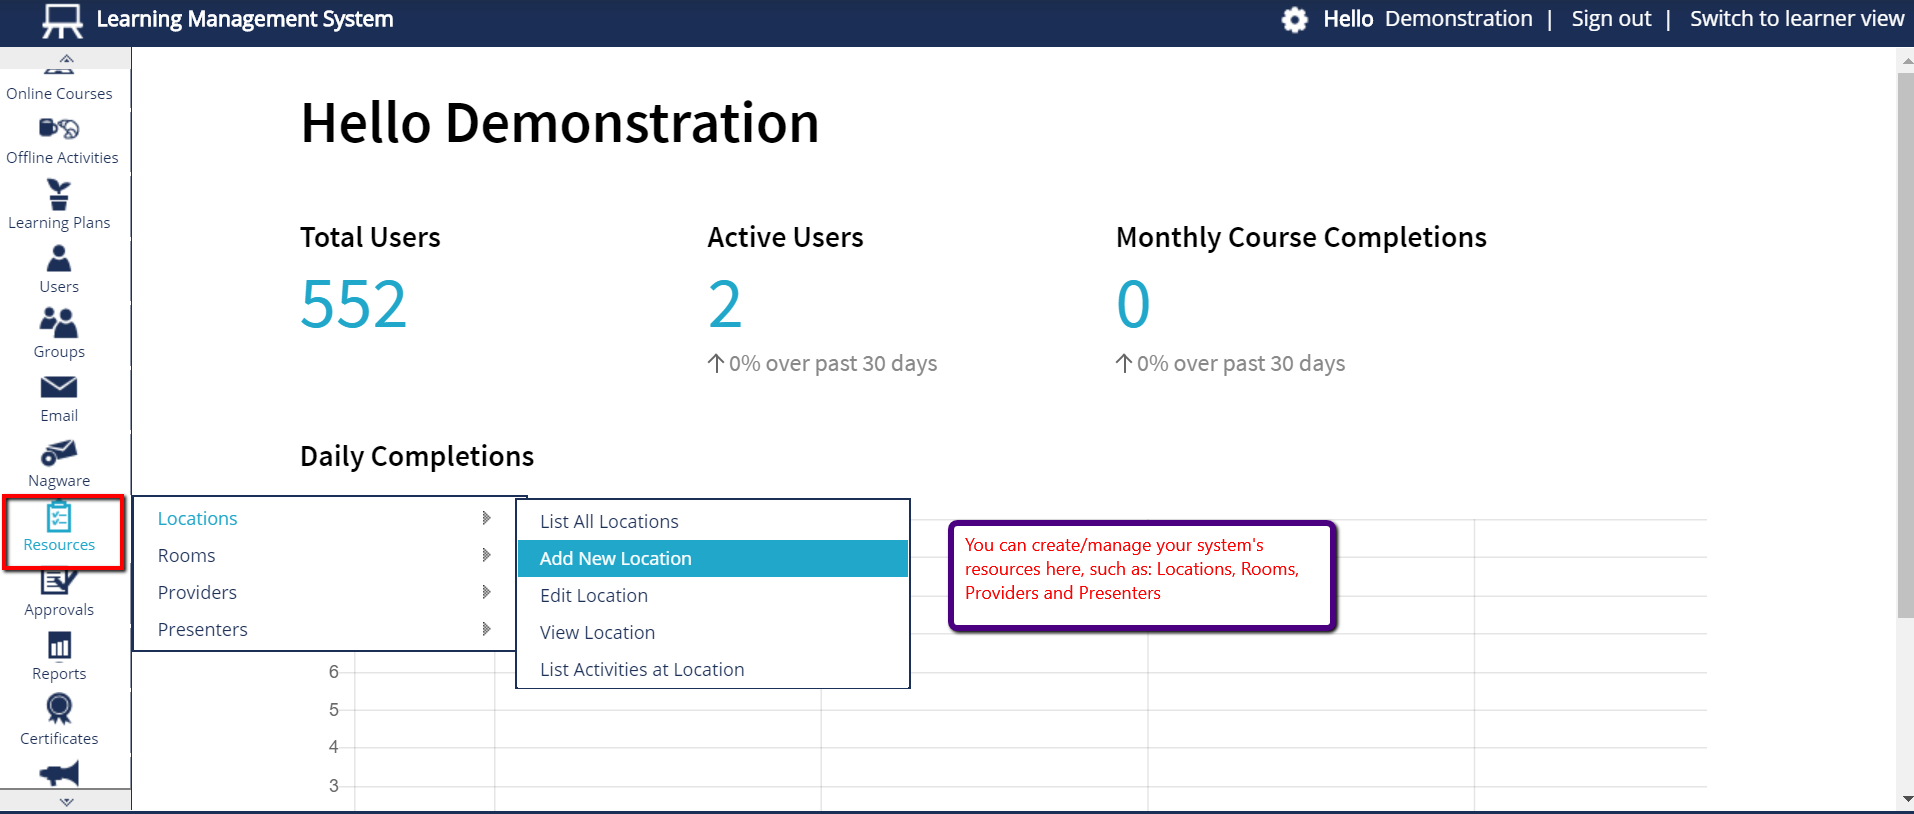1914x814 pixels.
Task: Select the Users sidebar icon
Action: (59, 259)
